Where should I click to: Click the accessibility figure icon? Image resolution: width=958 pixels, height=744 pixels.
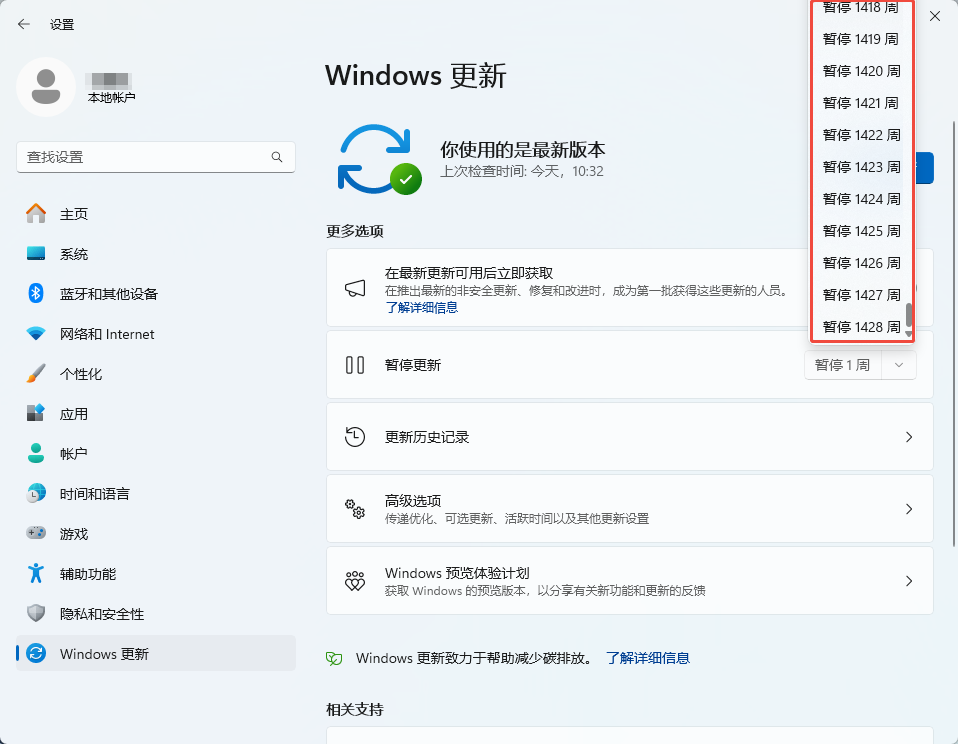(x=36, y=573)
